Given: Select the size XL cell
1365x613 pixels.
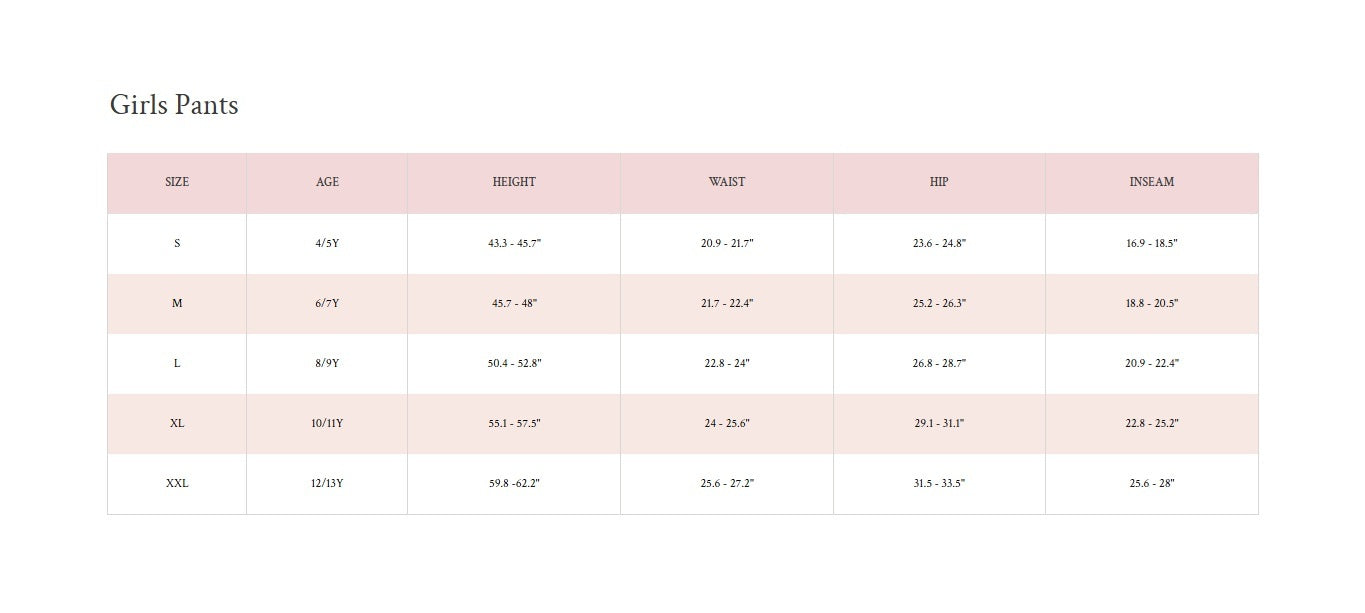Looking at the screenshot, I should click(x=177, y=423).
